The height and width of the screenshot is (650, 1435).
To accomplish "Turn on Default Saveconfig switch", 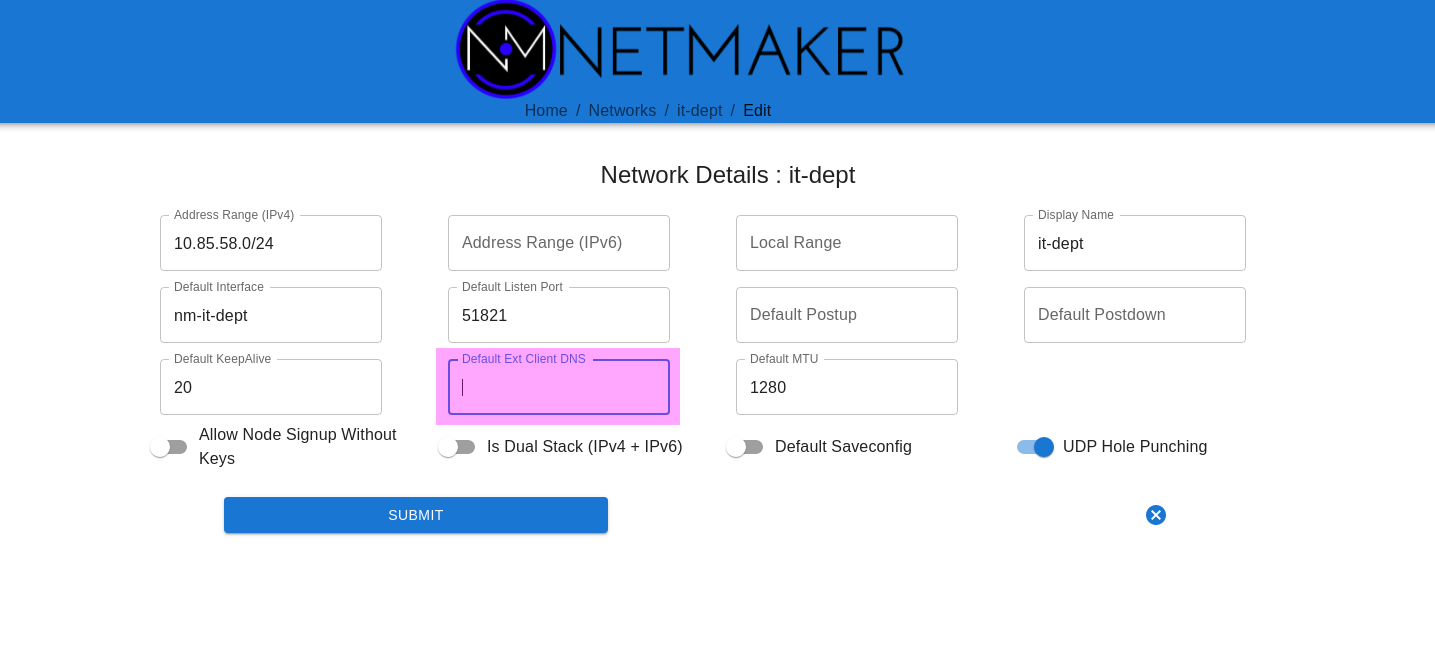I will [745, 447].
